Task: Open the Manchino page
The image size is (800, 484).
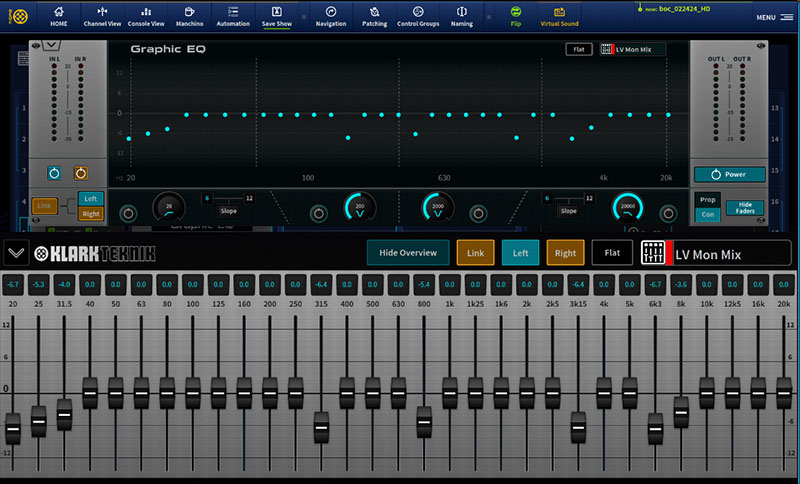Action: (x=189, y=16)
